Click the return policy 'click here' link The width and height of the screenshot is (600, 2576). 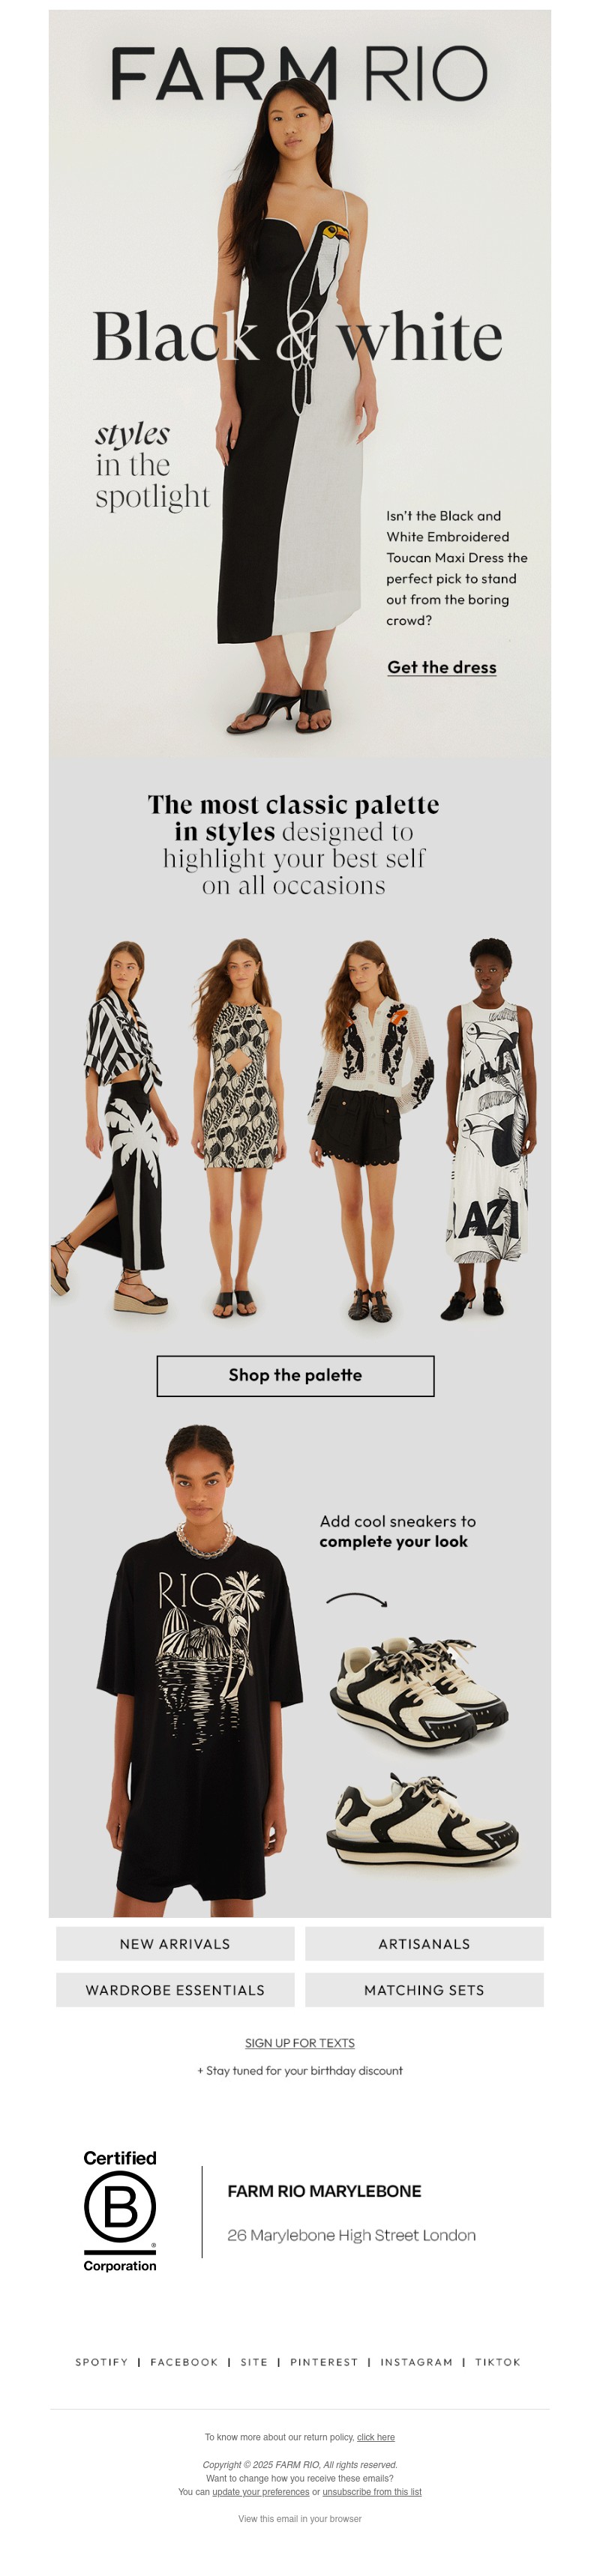click(x=376, y=2437)
